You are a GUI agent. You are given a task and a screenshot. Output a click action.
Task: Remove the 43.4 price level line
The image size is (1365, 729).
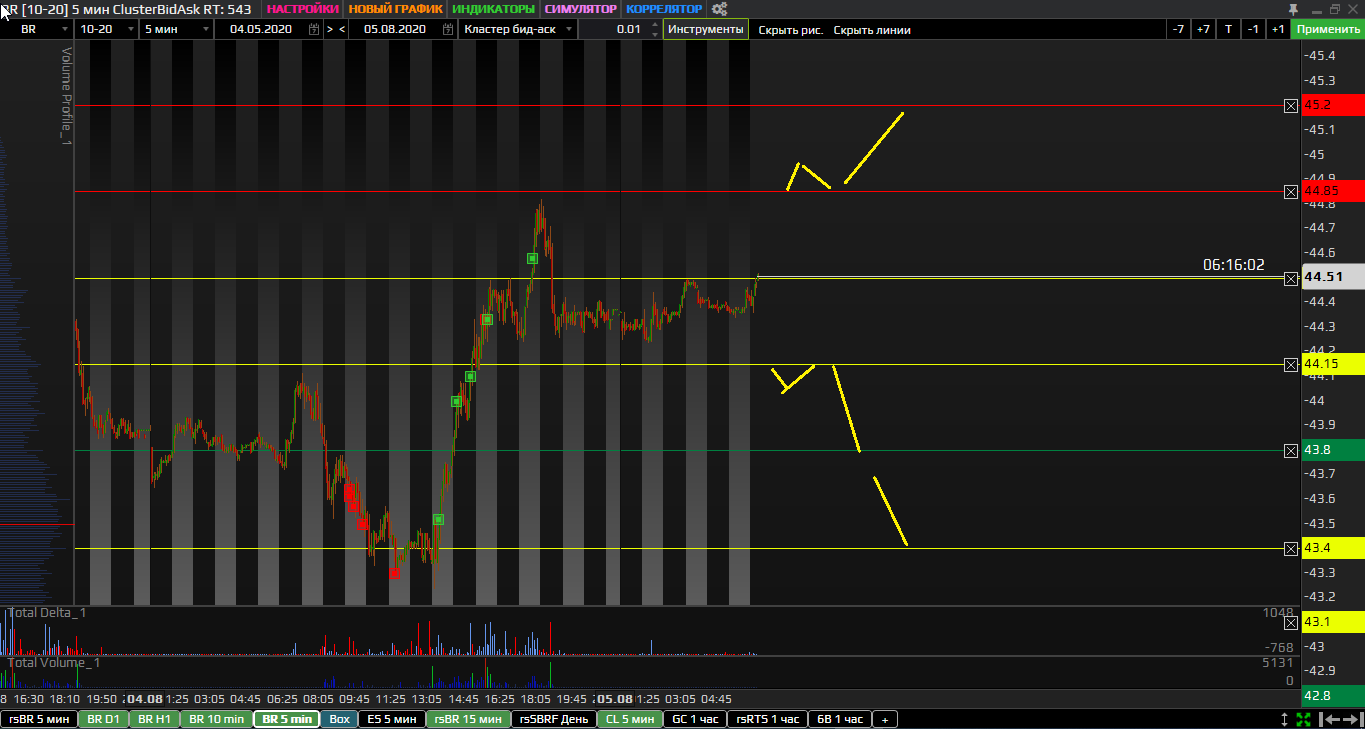click(x=1290, y=548)
